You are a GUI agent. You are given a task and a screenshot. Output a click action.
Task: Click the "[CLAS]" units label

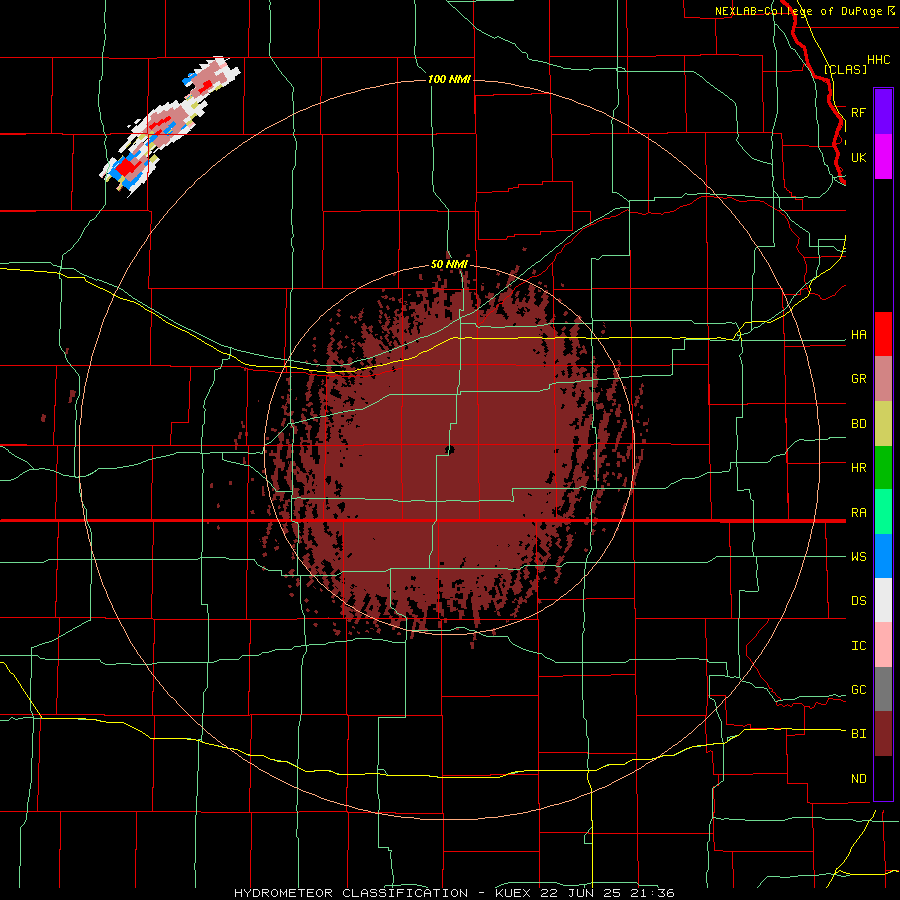coord(845,69)
